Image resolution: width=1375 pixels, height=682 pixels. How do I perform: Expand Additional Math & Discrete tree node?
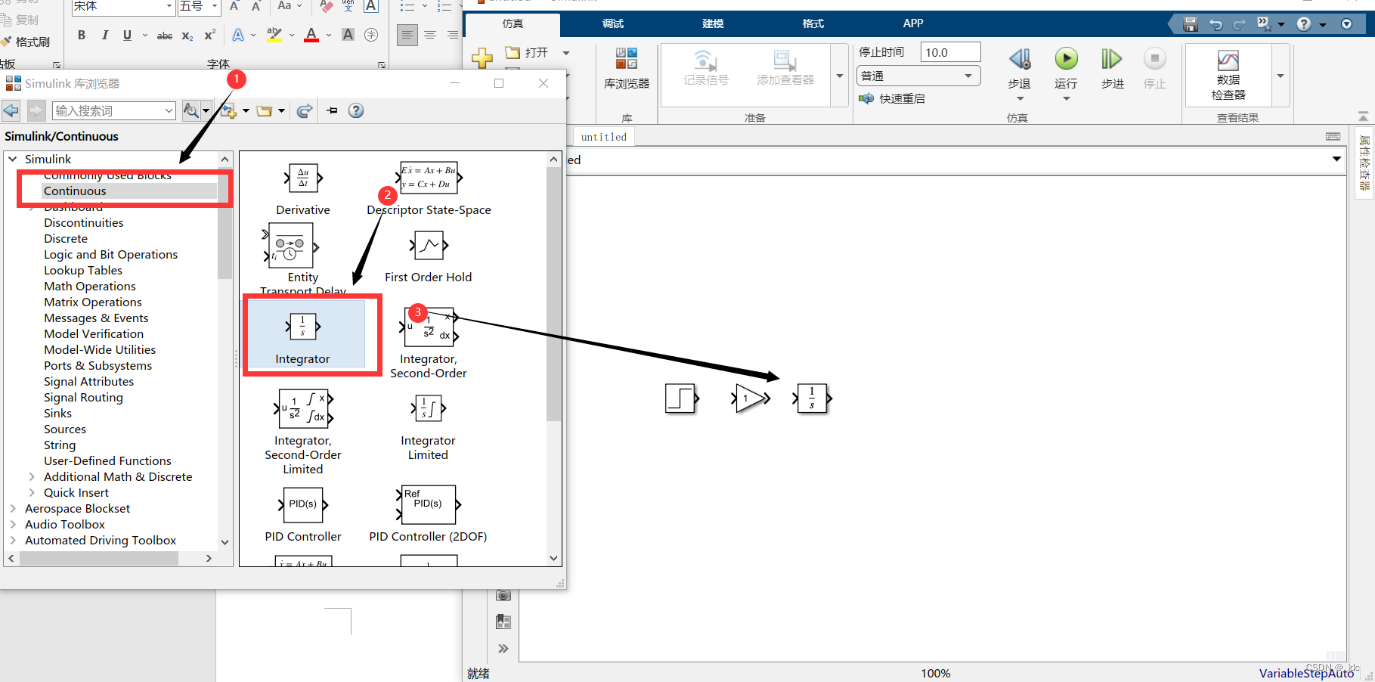click(x=32, y=477)
